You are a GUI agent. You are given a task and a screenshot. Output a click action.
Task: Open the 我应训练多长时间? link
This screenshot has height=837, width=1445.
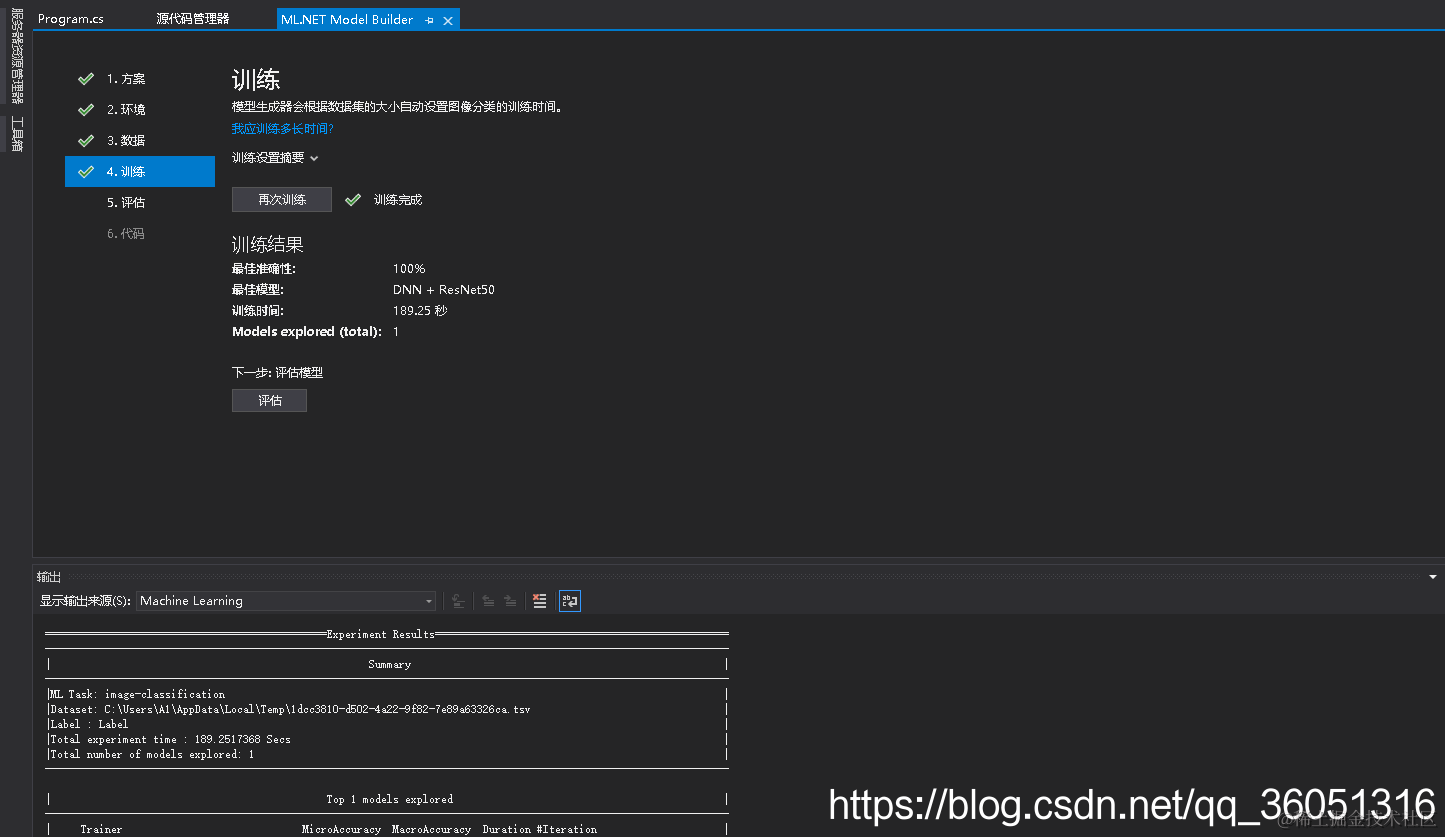(283, 128)
